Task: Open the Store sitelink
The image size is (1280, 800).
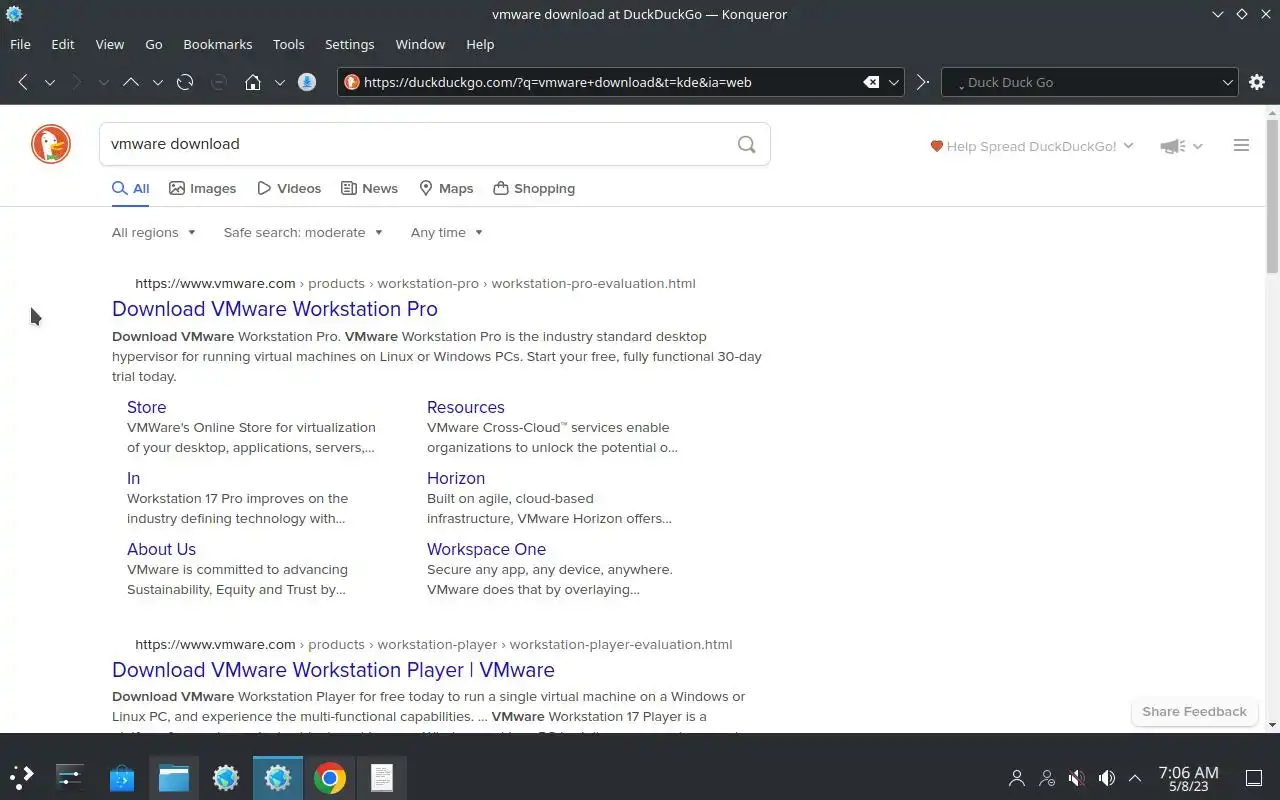Action: 147,407
